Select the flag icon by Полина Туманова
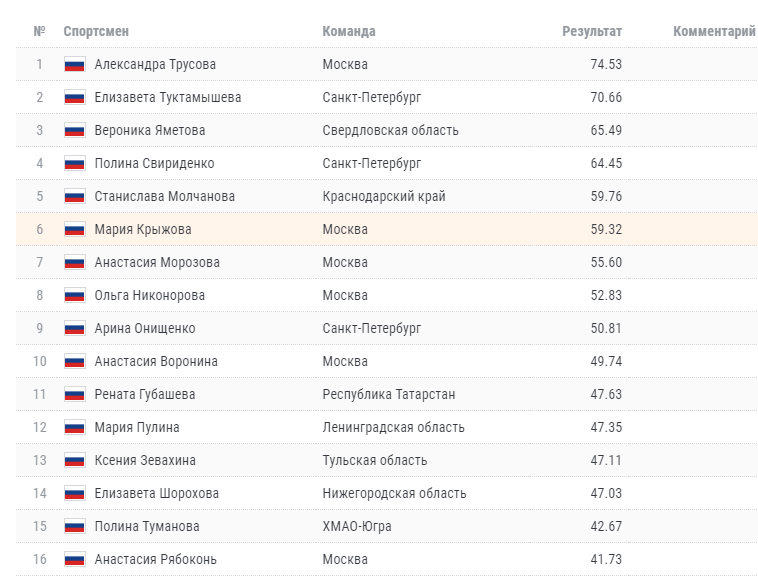Viewport: 758px width, 585px height. tap(75, 526)
